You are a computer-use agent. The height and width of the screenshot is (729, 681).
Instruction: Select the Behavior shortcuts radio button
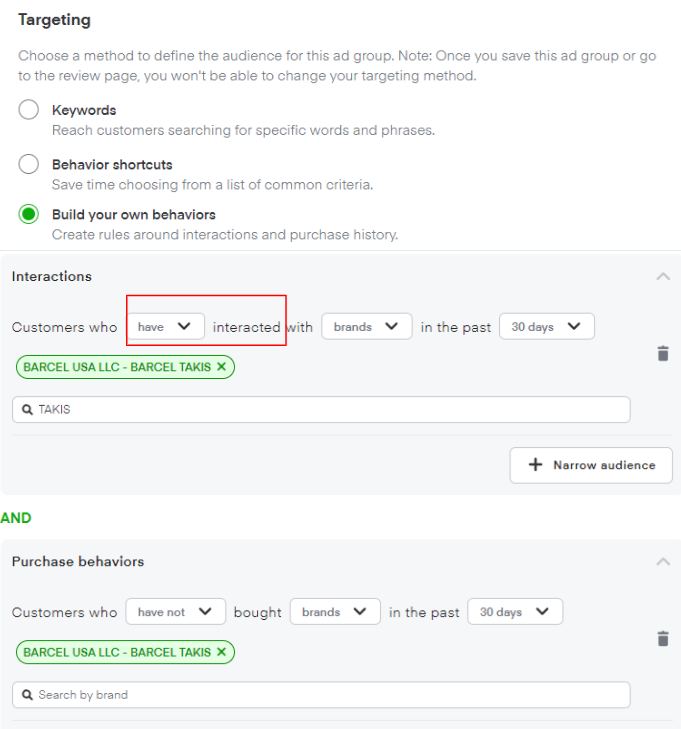(29, 164)
